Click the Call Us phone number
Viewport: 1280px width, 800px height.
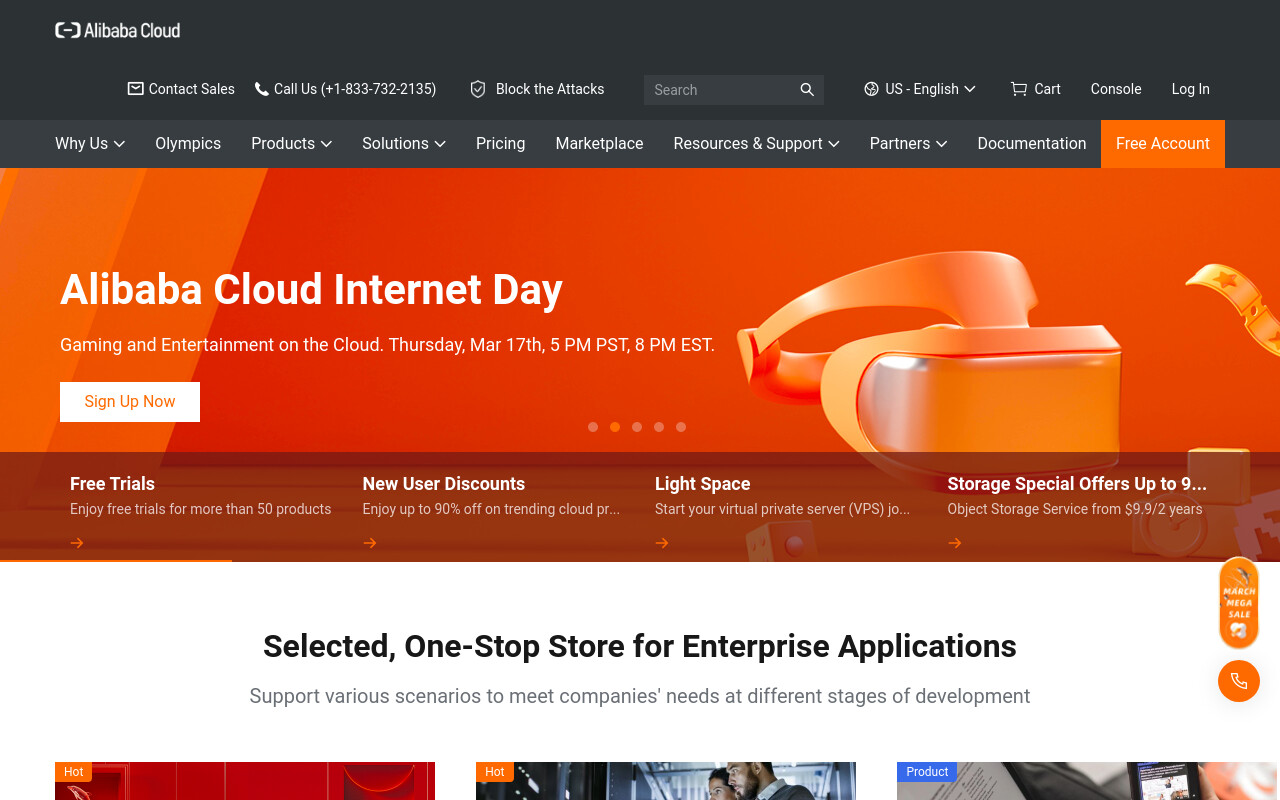coord(355,89)
